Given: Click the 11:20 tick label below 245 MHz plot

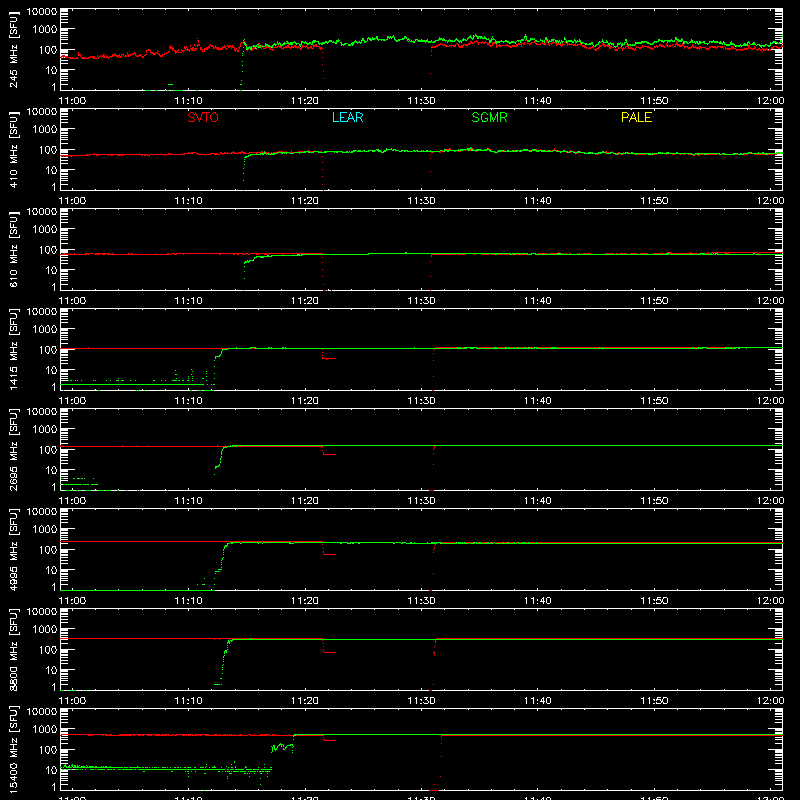Looking at the screenshot, I should click(x=305, y=101).
